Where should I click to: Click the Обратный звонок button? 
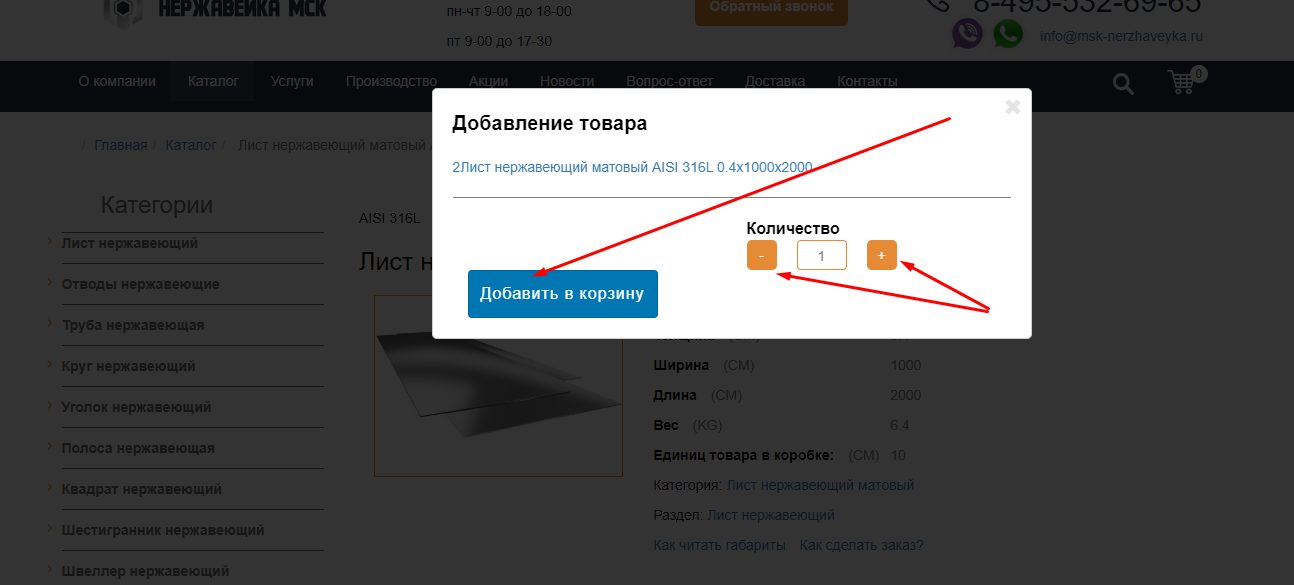pos(771,9)
